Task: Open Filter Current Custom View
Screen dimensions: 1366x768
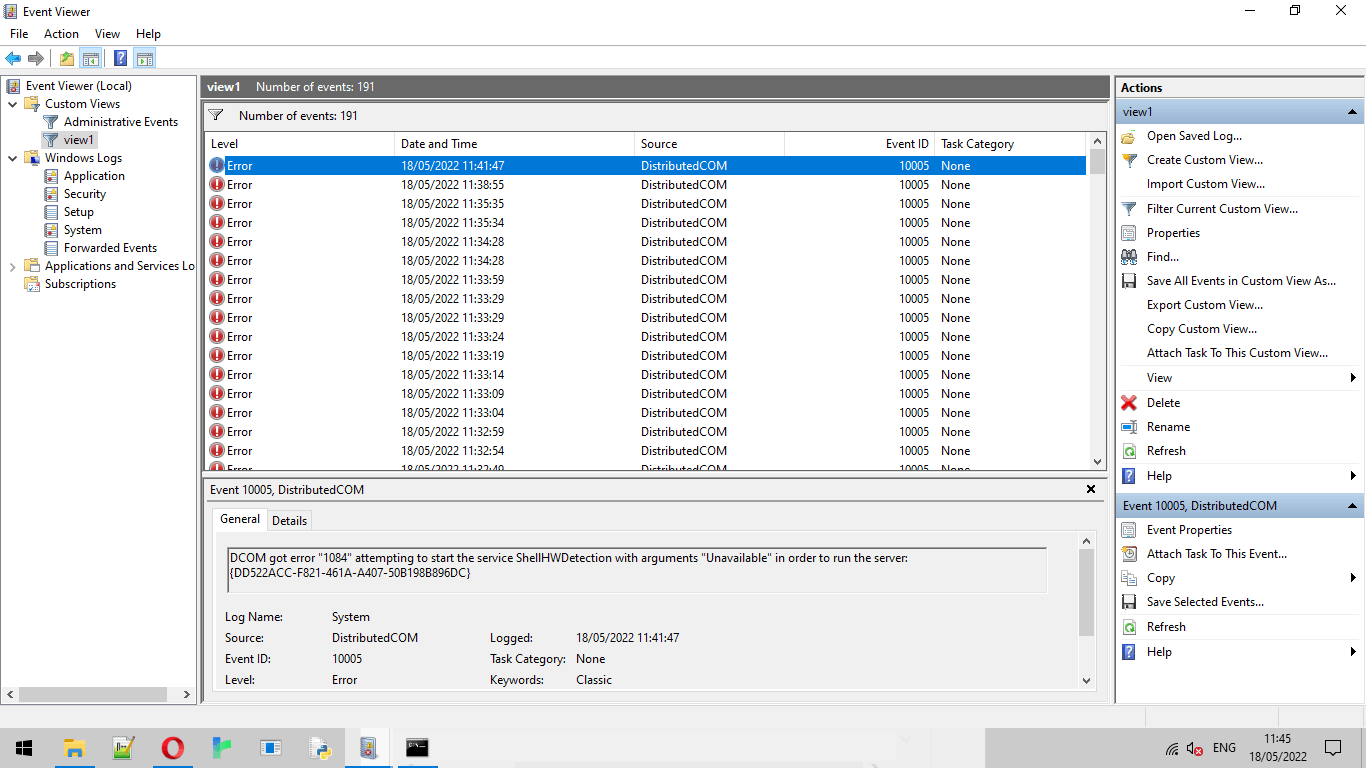Action: 1222,209
